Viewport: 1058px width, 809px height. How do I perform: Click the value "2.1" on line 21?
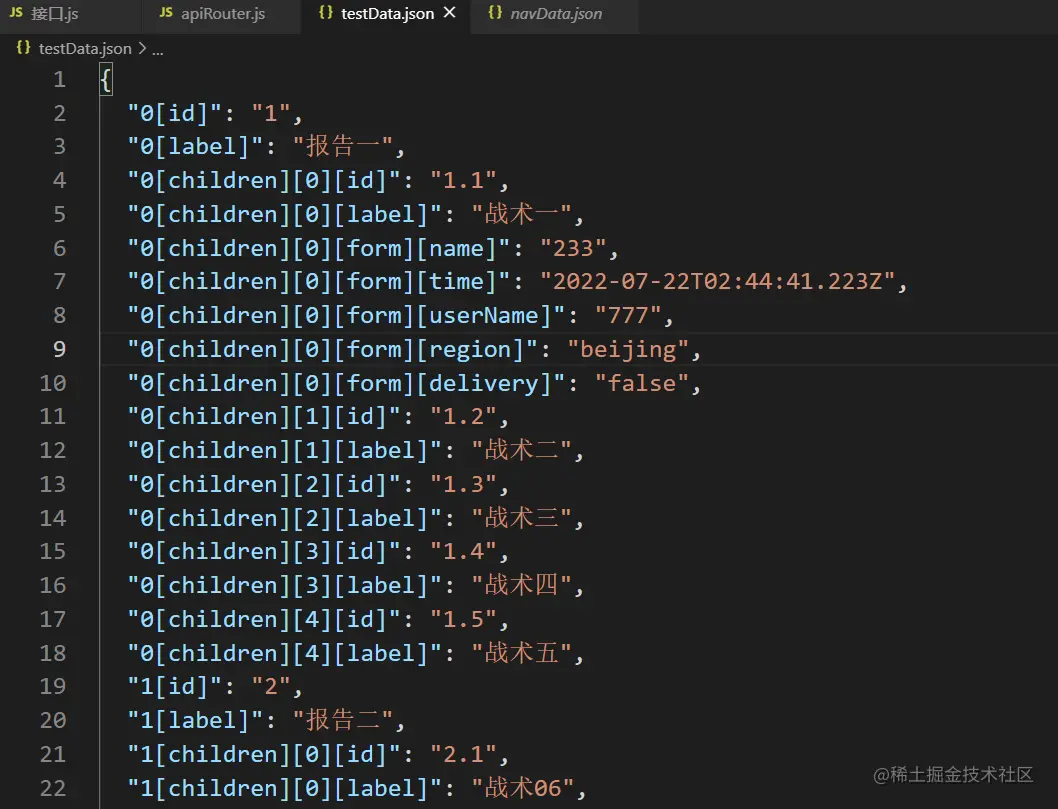pos(464,754)
